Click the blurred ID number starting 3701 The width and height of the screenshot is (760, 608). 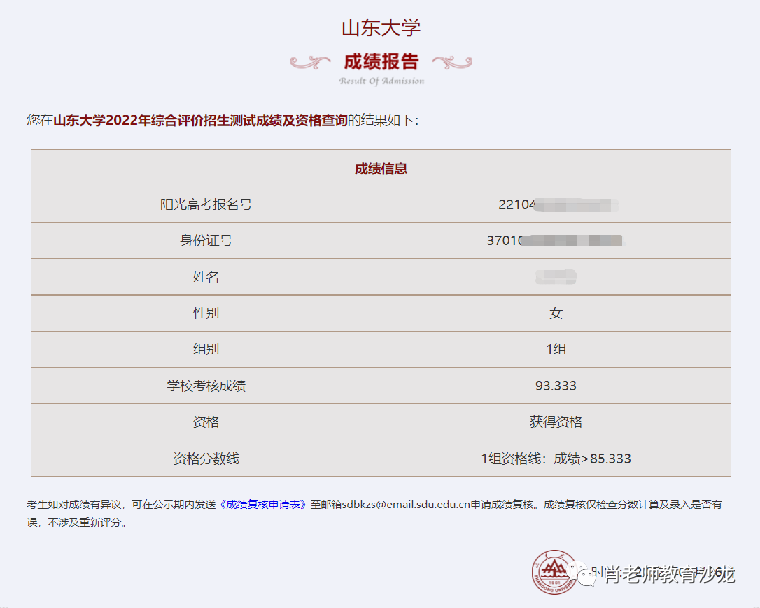555,240
